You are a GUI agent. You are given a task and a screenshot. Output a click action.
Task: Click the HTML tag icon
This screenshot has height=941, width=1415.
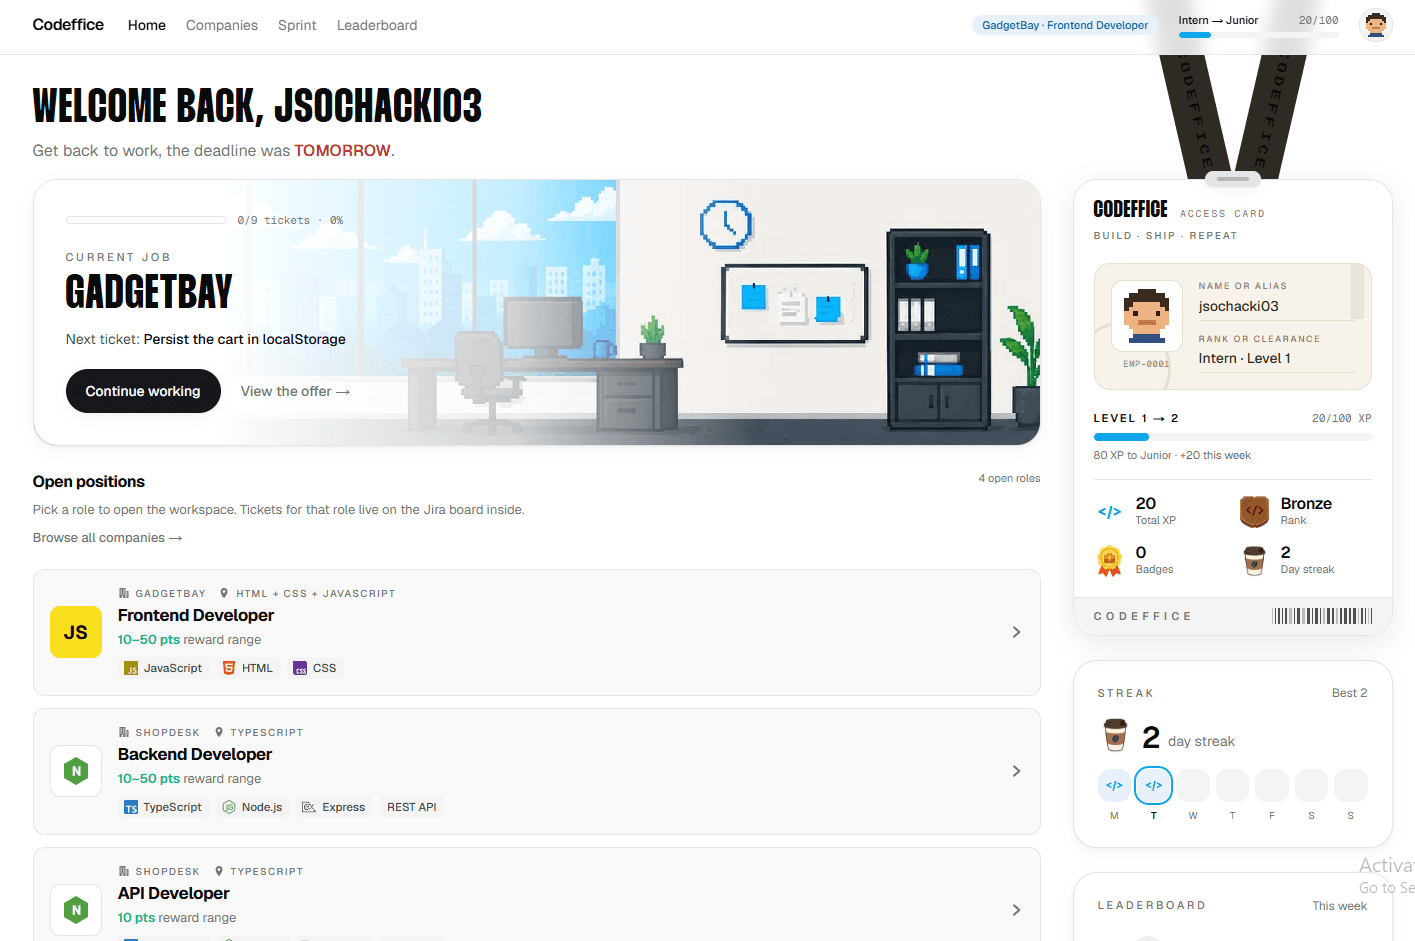[x=229, y=668]
